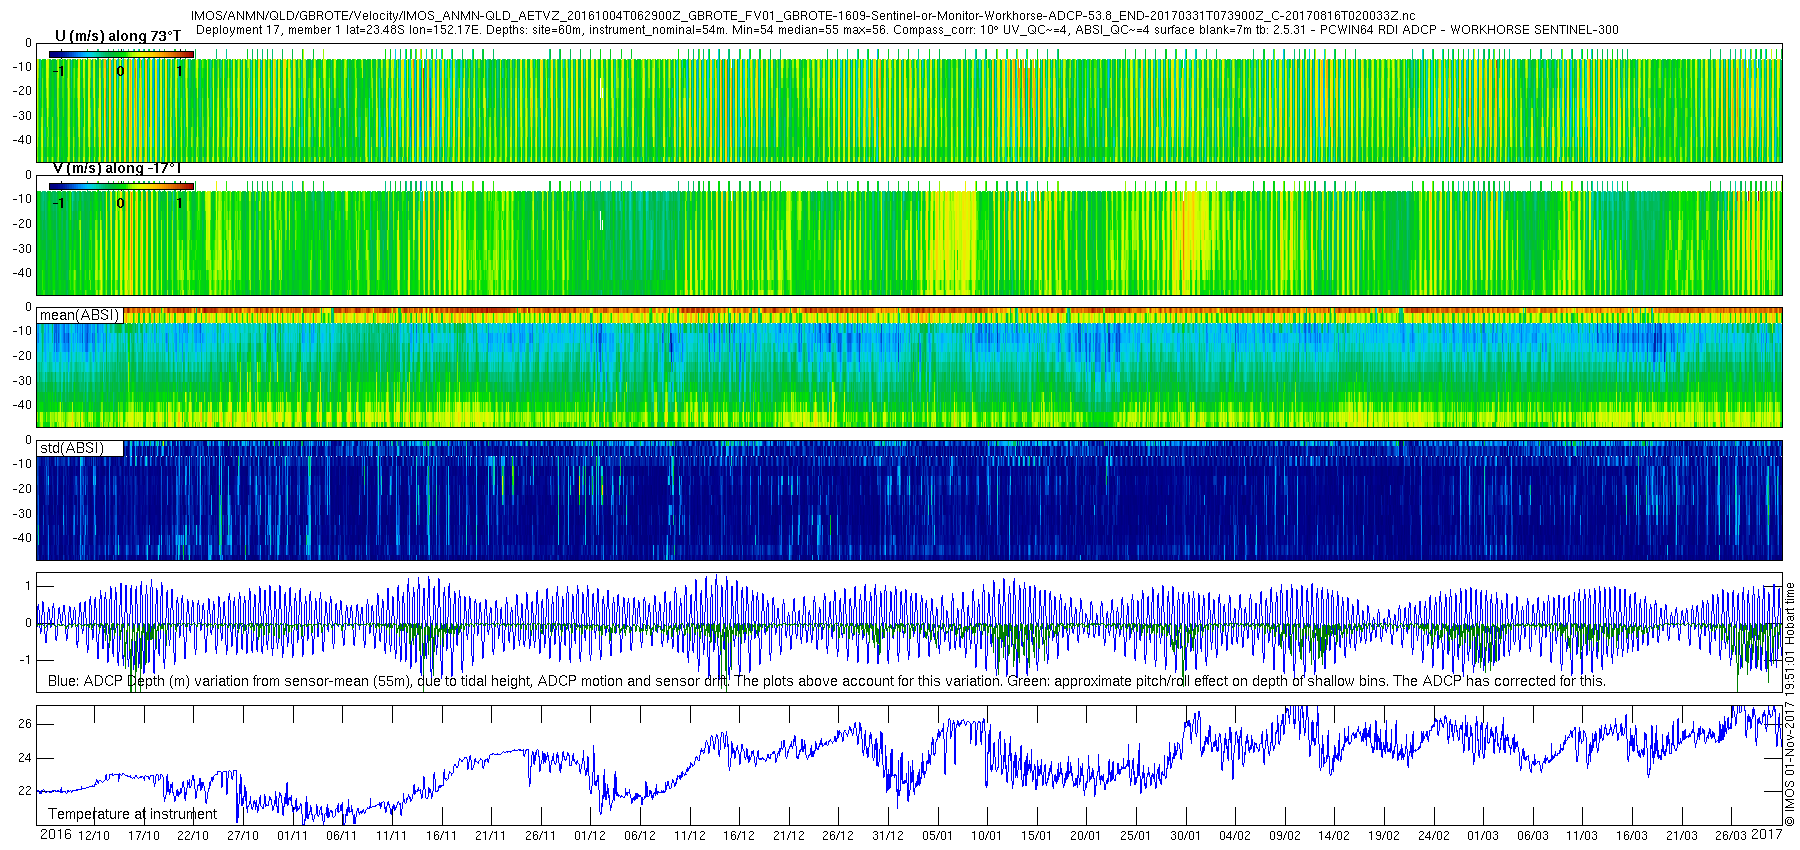Viewport: 1800px width, 850px height.
Task: Click the '31/12' date tick label
Action: point(888,836)
